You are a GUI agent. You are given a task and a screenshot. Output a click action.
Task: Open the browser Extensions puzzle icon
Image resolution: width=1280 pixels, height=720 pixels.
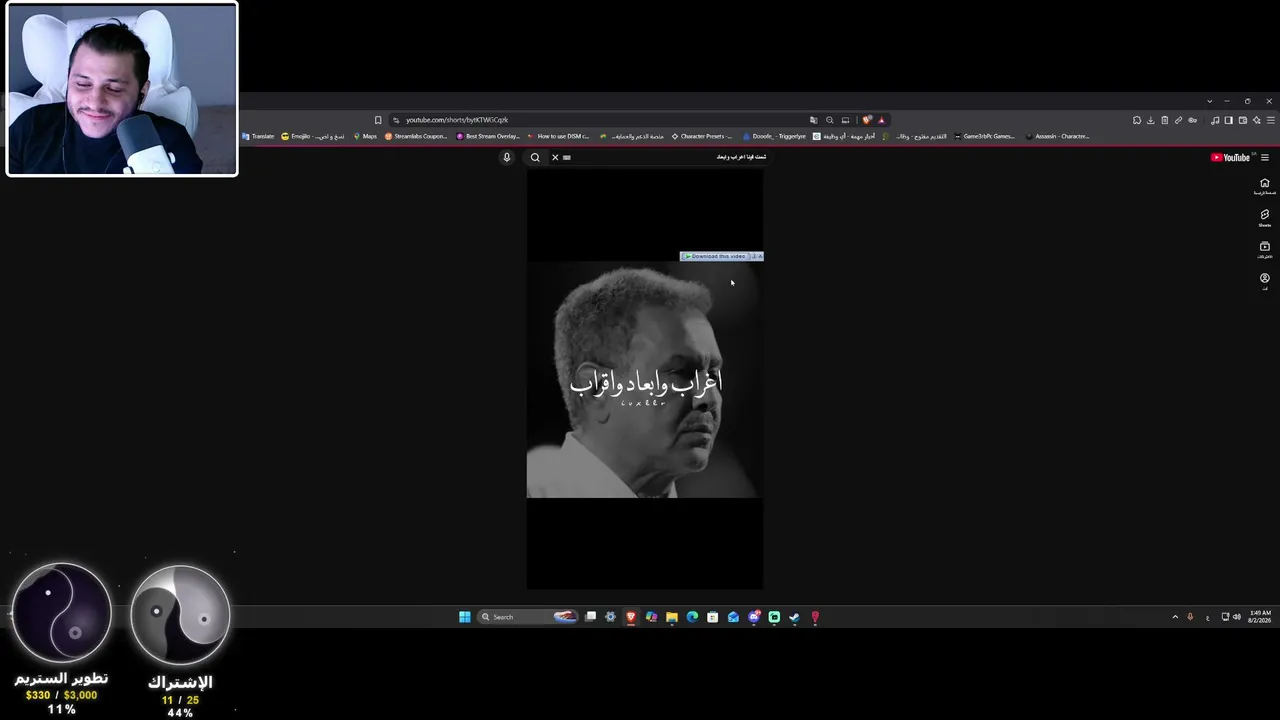pyautogui.click(x=1137, y=120)
